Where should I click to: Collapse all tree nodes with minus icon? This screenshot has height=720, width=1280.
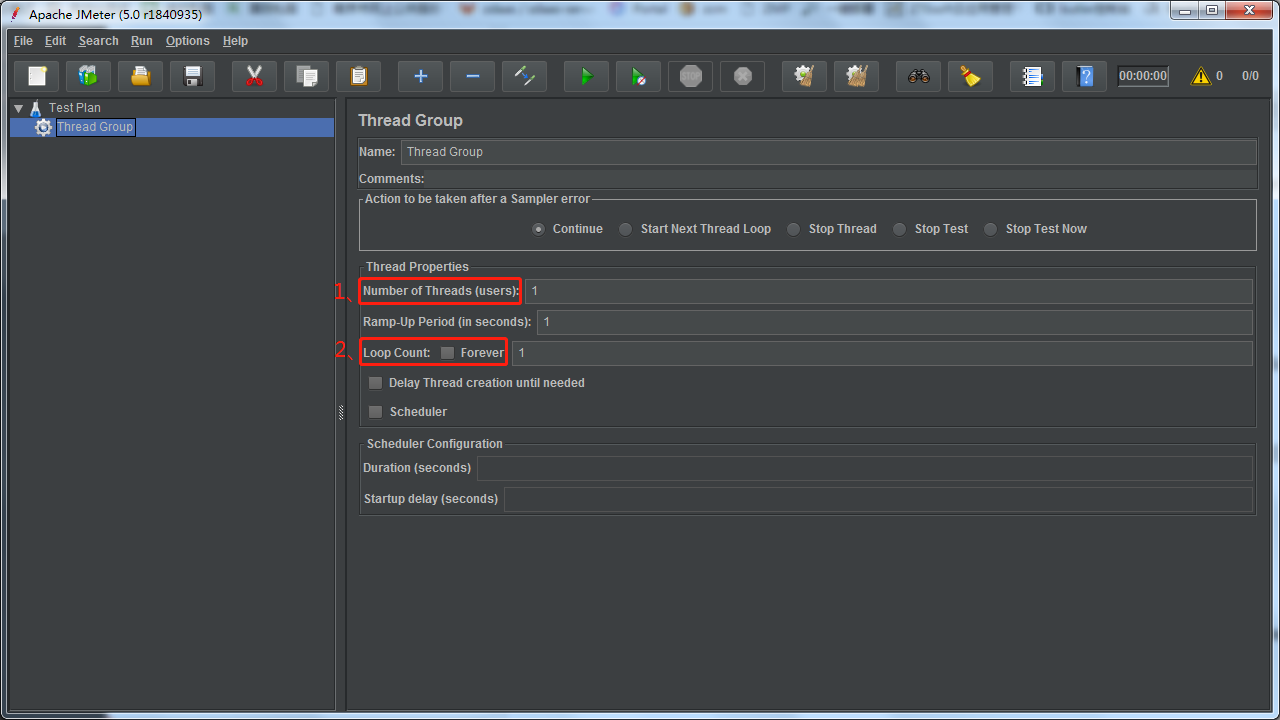(472, 76)
